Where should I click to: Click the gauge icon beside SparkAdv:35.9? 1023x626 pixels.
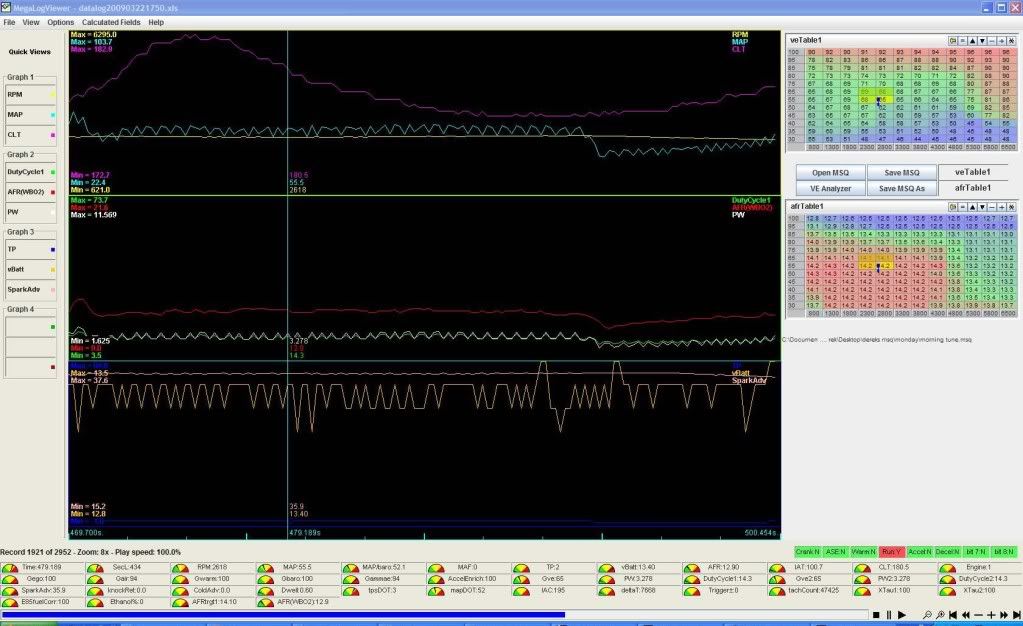[10, 591]
